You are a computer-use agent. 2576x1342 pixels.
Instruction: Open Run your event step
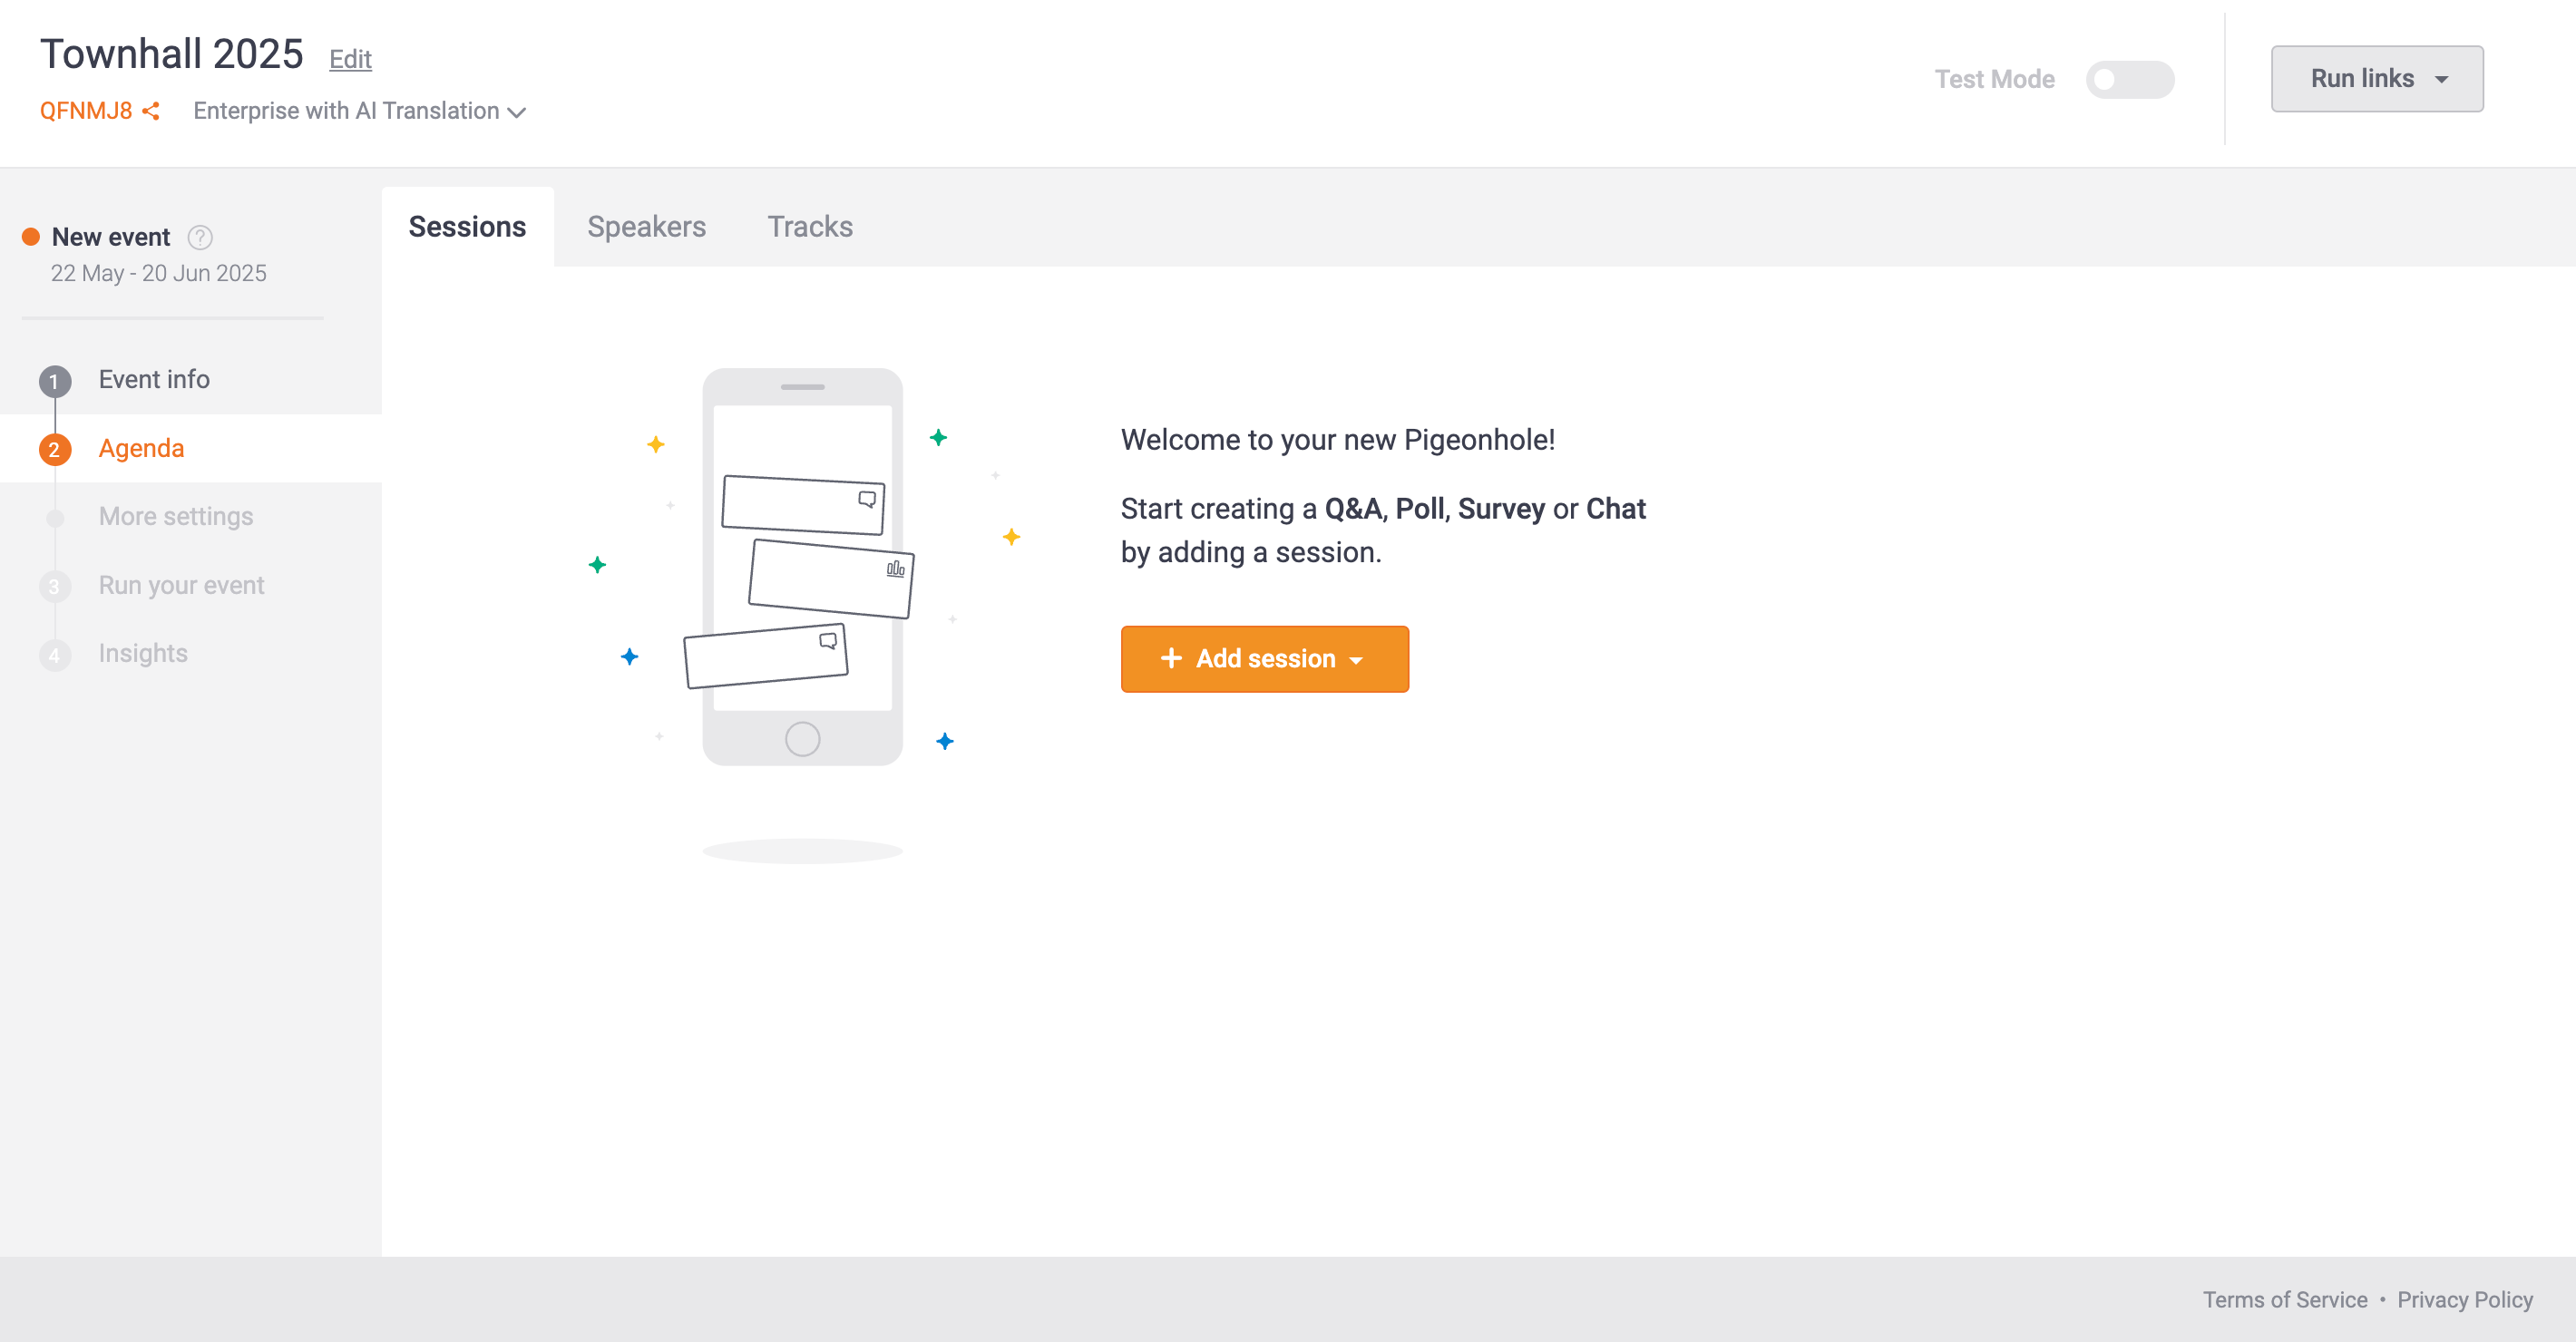pyautogui.click(x=181, y=585)
